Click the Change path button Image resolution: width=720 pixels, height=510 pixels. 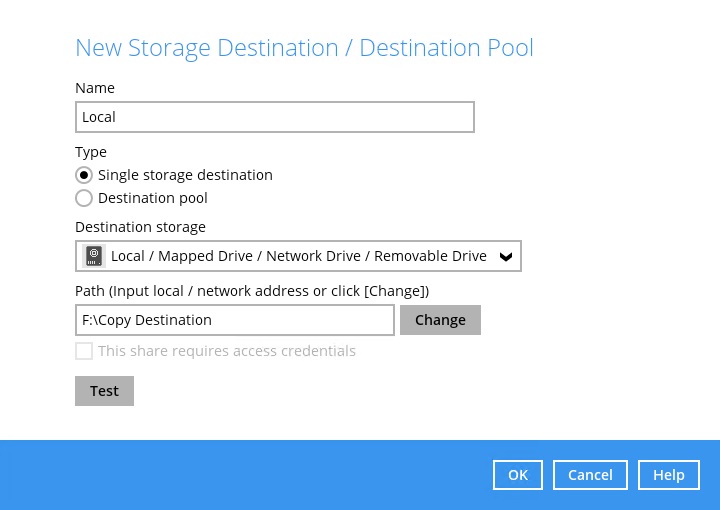pos(440,320)
